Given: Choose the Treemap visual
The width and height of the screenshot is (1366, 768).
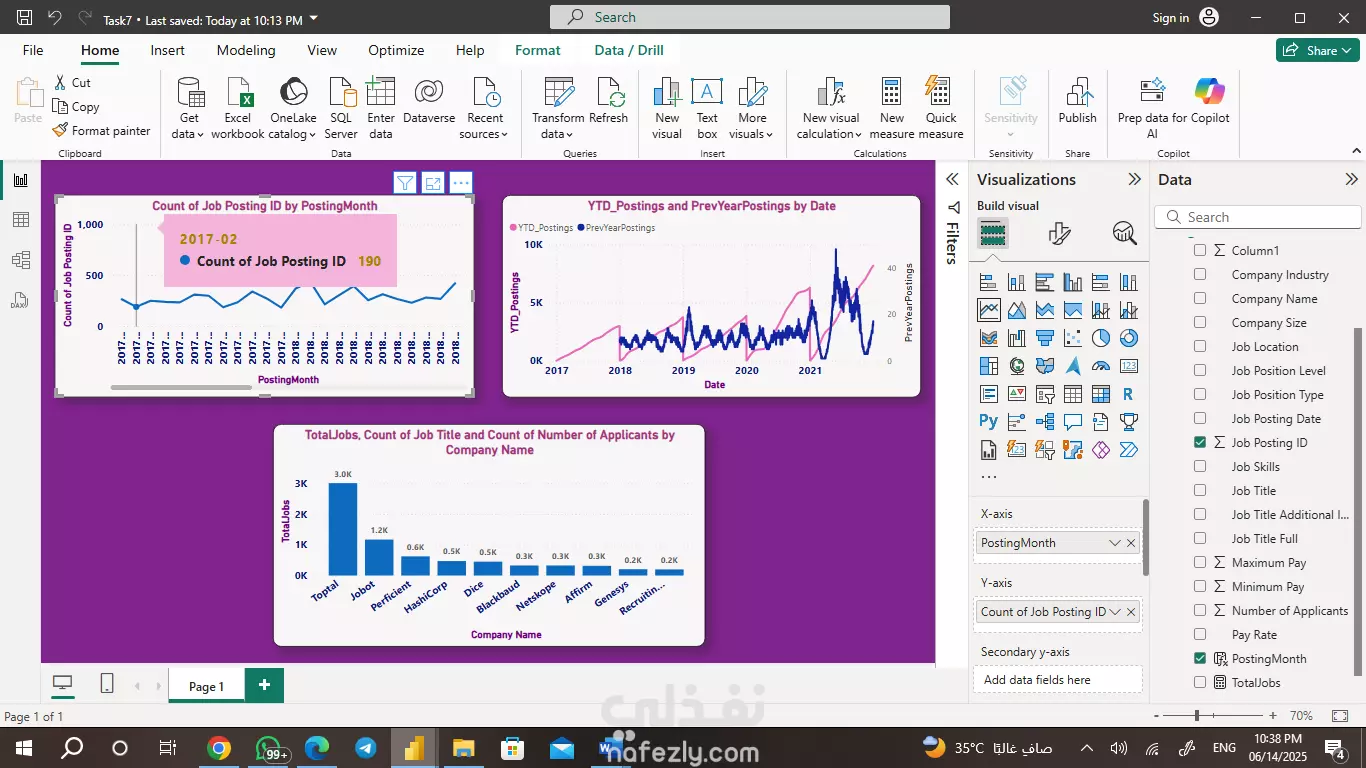Looking at the screenshot, I should [x=989, y=366].
